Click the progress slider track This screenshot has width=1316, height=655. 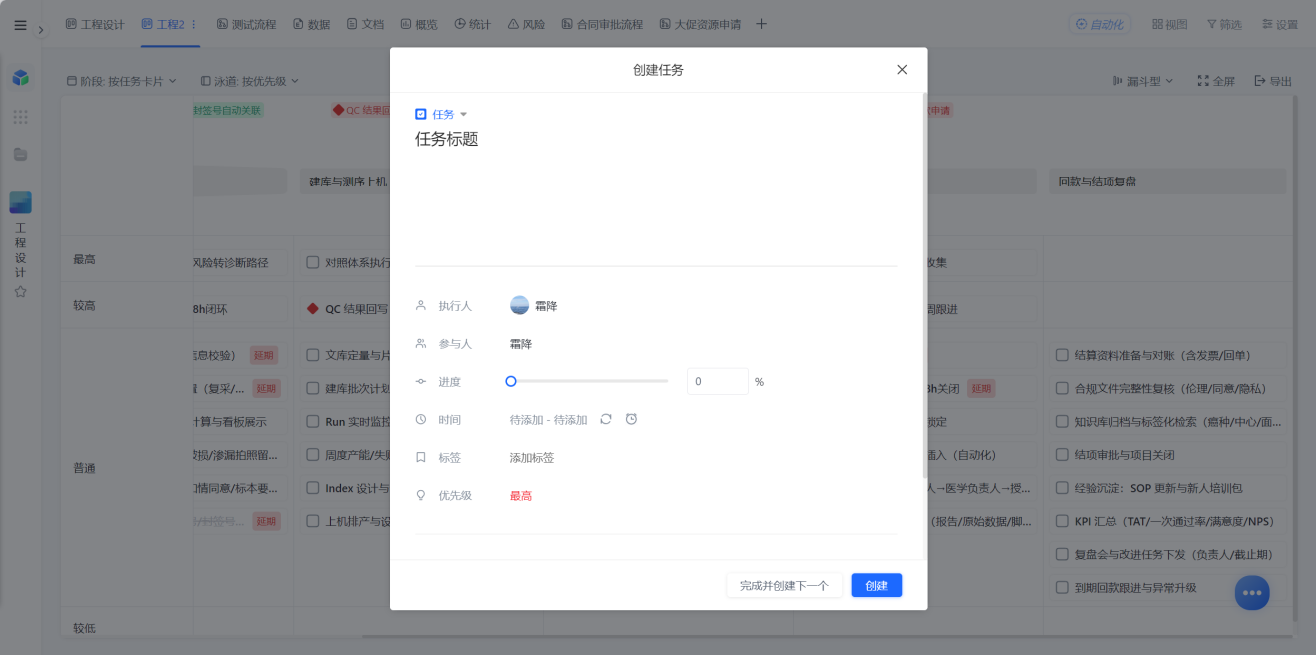click(x=589, y=381)
